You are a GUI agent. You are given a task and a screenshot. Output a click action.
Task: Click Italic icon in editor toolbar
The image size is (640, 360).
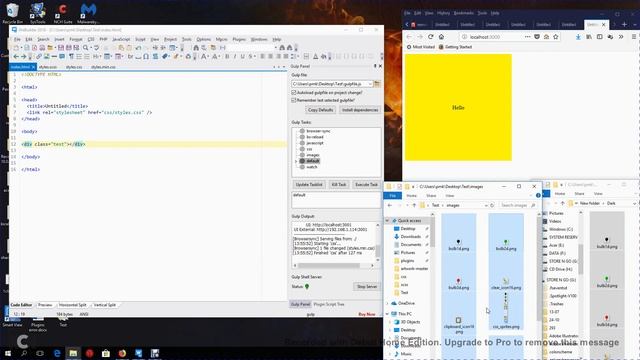(x=235, y=56)
